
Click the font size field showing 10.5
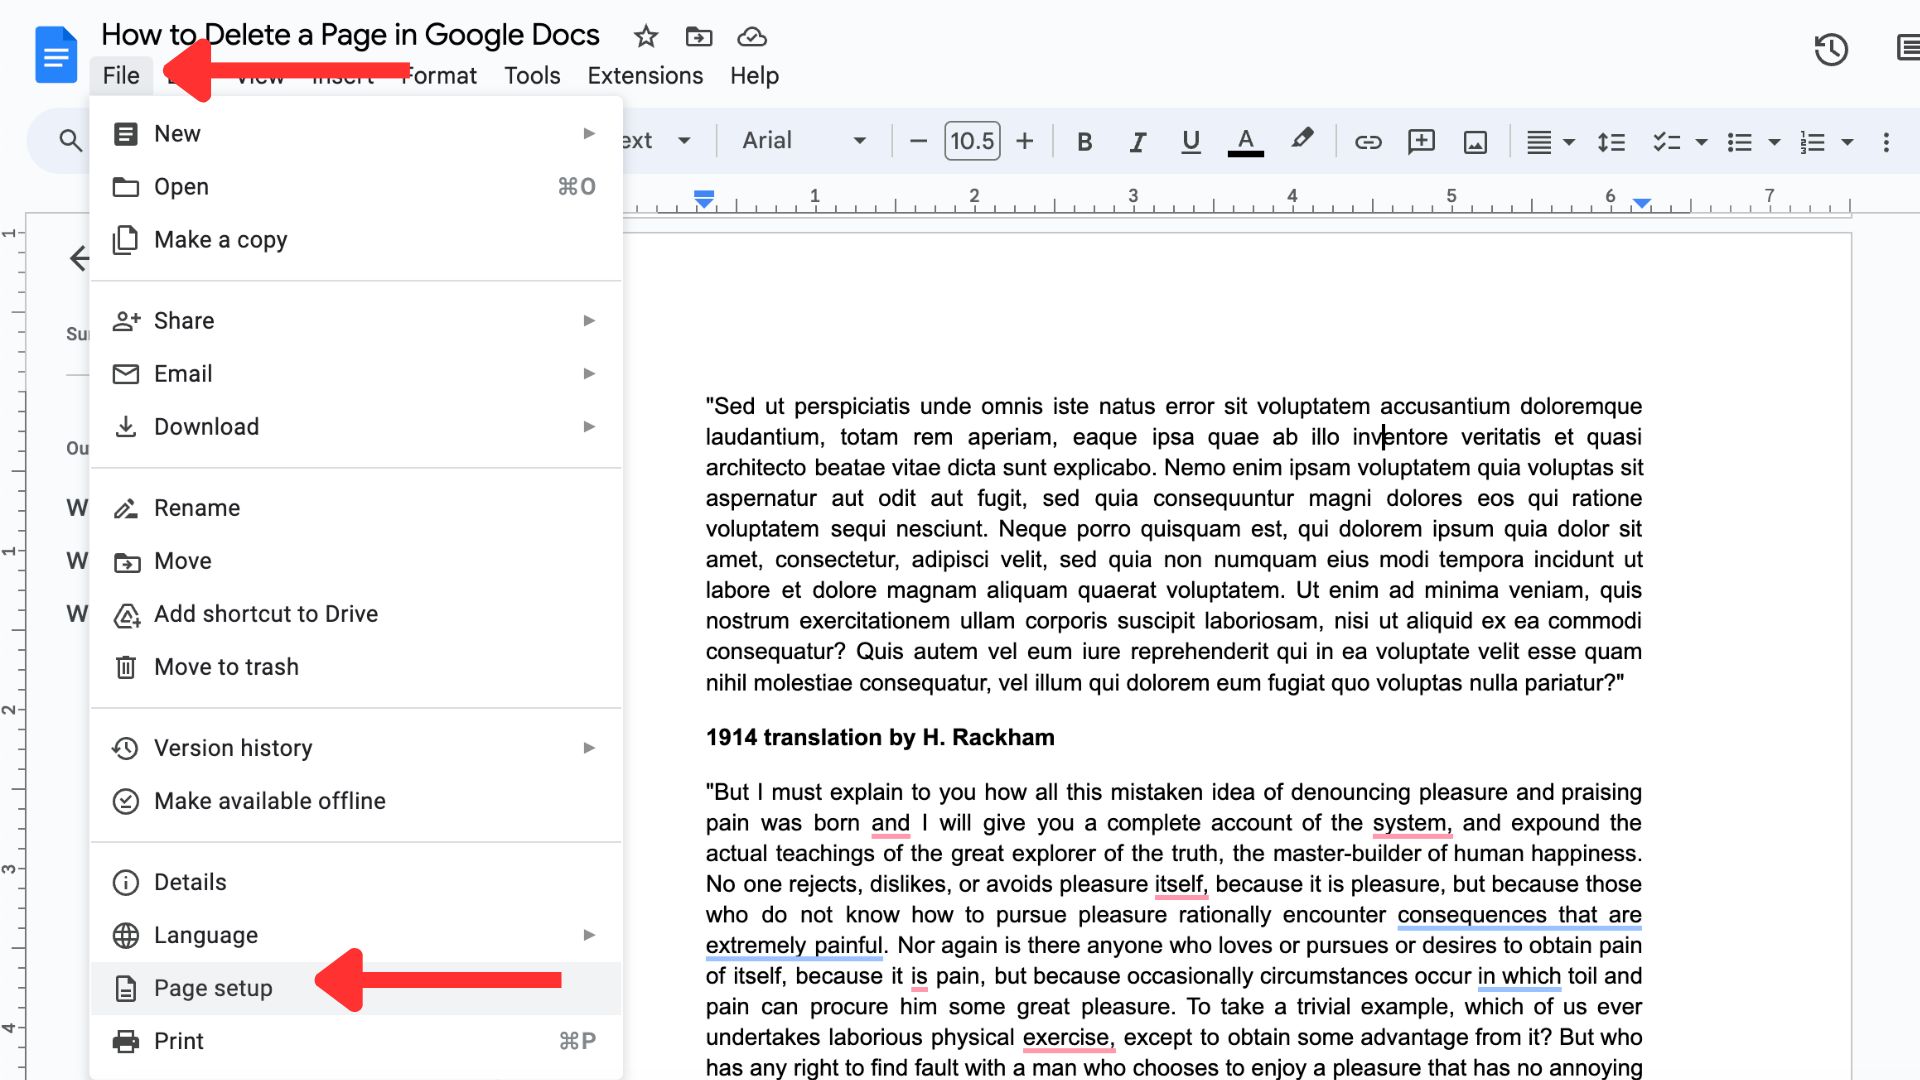coord(971,140)
